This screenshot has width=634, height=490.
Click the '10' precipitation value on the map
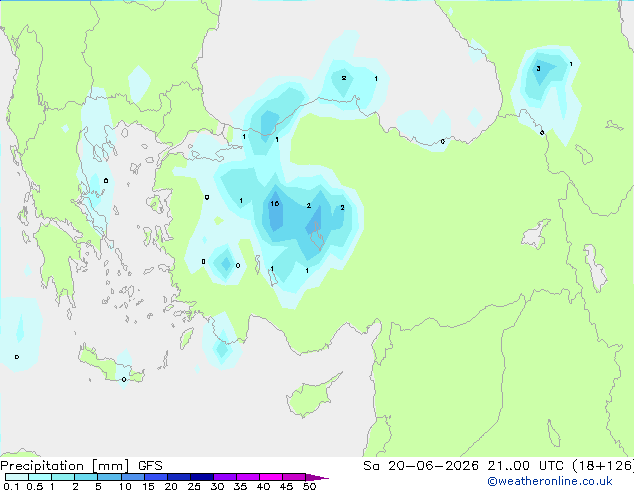pyautogui.click(x=275, y=203)
